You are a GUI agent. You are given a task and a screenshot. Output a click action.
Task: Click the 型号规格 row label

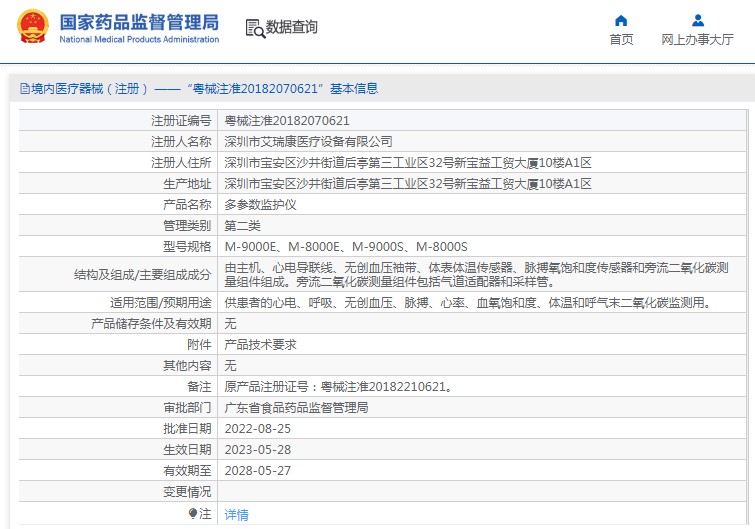pos(187,246)
